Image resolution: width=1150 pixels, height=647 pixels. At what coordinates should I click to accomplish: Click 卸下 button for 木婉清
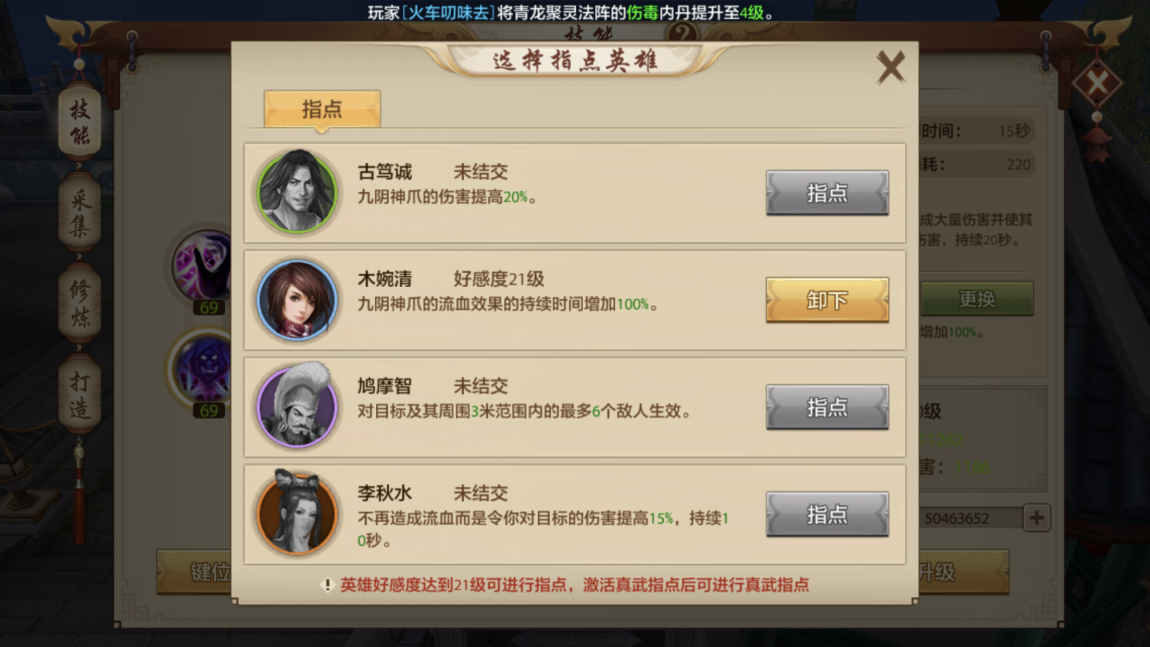pos(827,300)
